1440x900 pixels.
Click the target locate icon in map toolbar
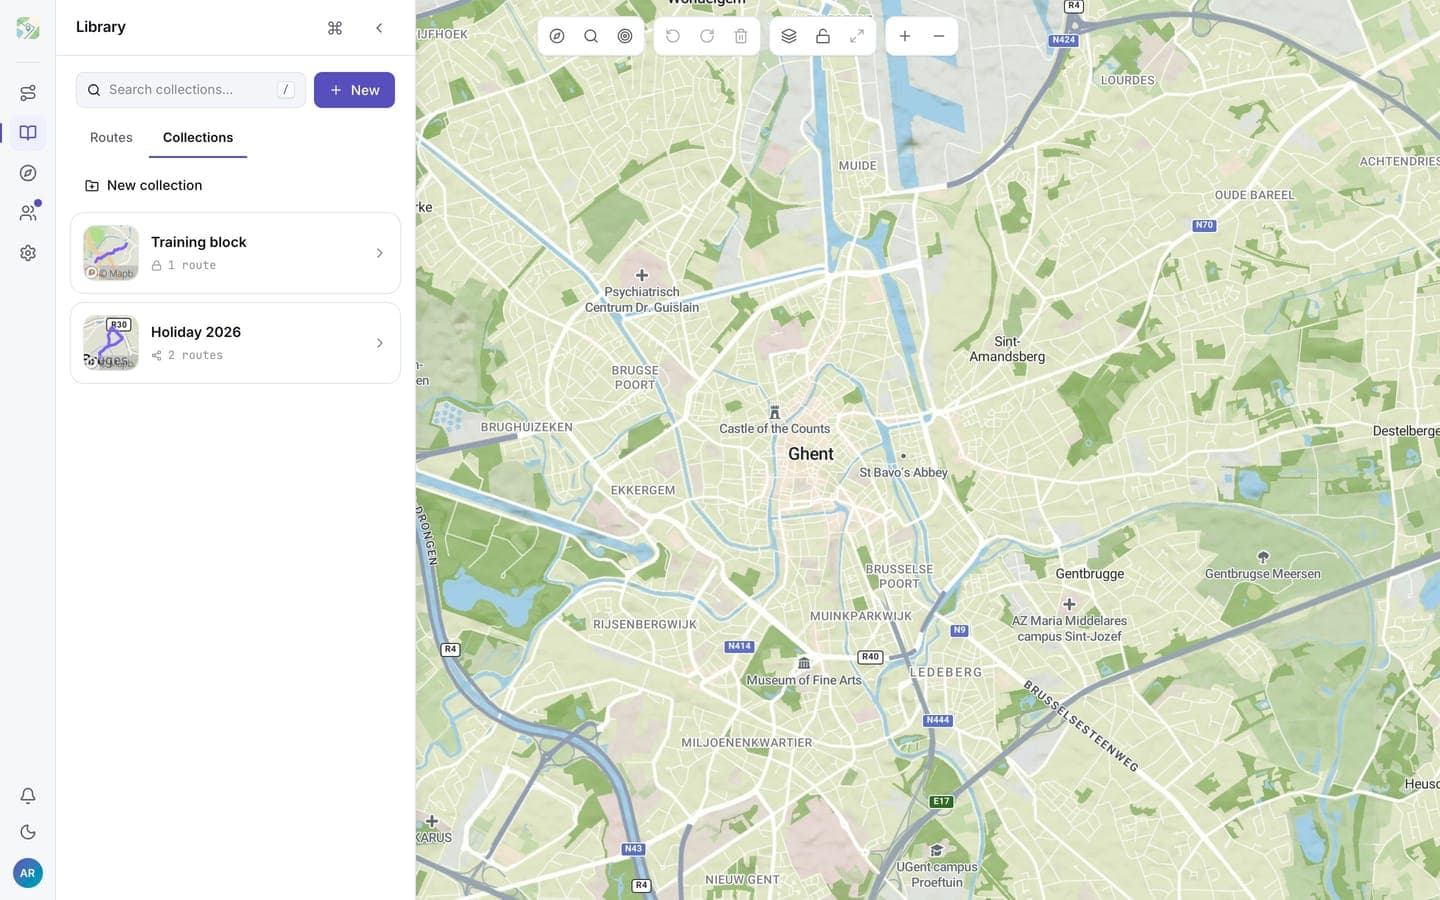click(x=625, y=36)
